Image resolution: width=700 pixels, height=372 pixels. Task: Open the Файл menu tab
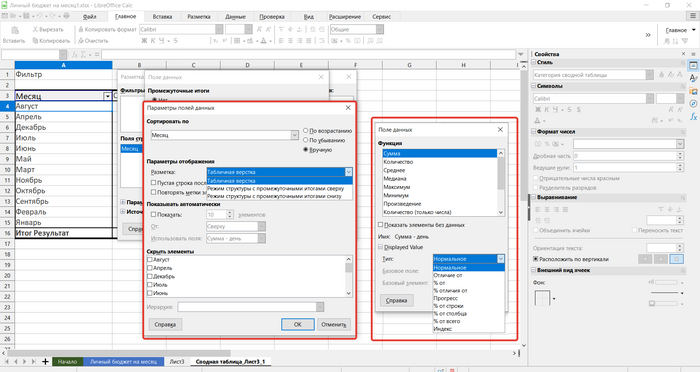(90, 17)
